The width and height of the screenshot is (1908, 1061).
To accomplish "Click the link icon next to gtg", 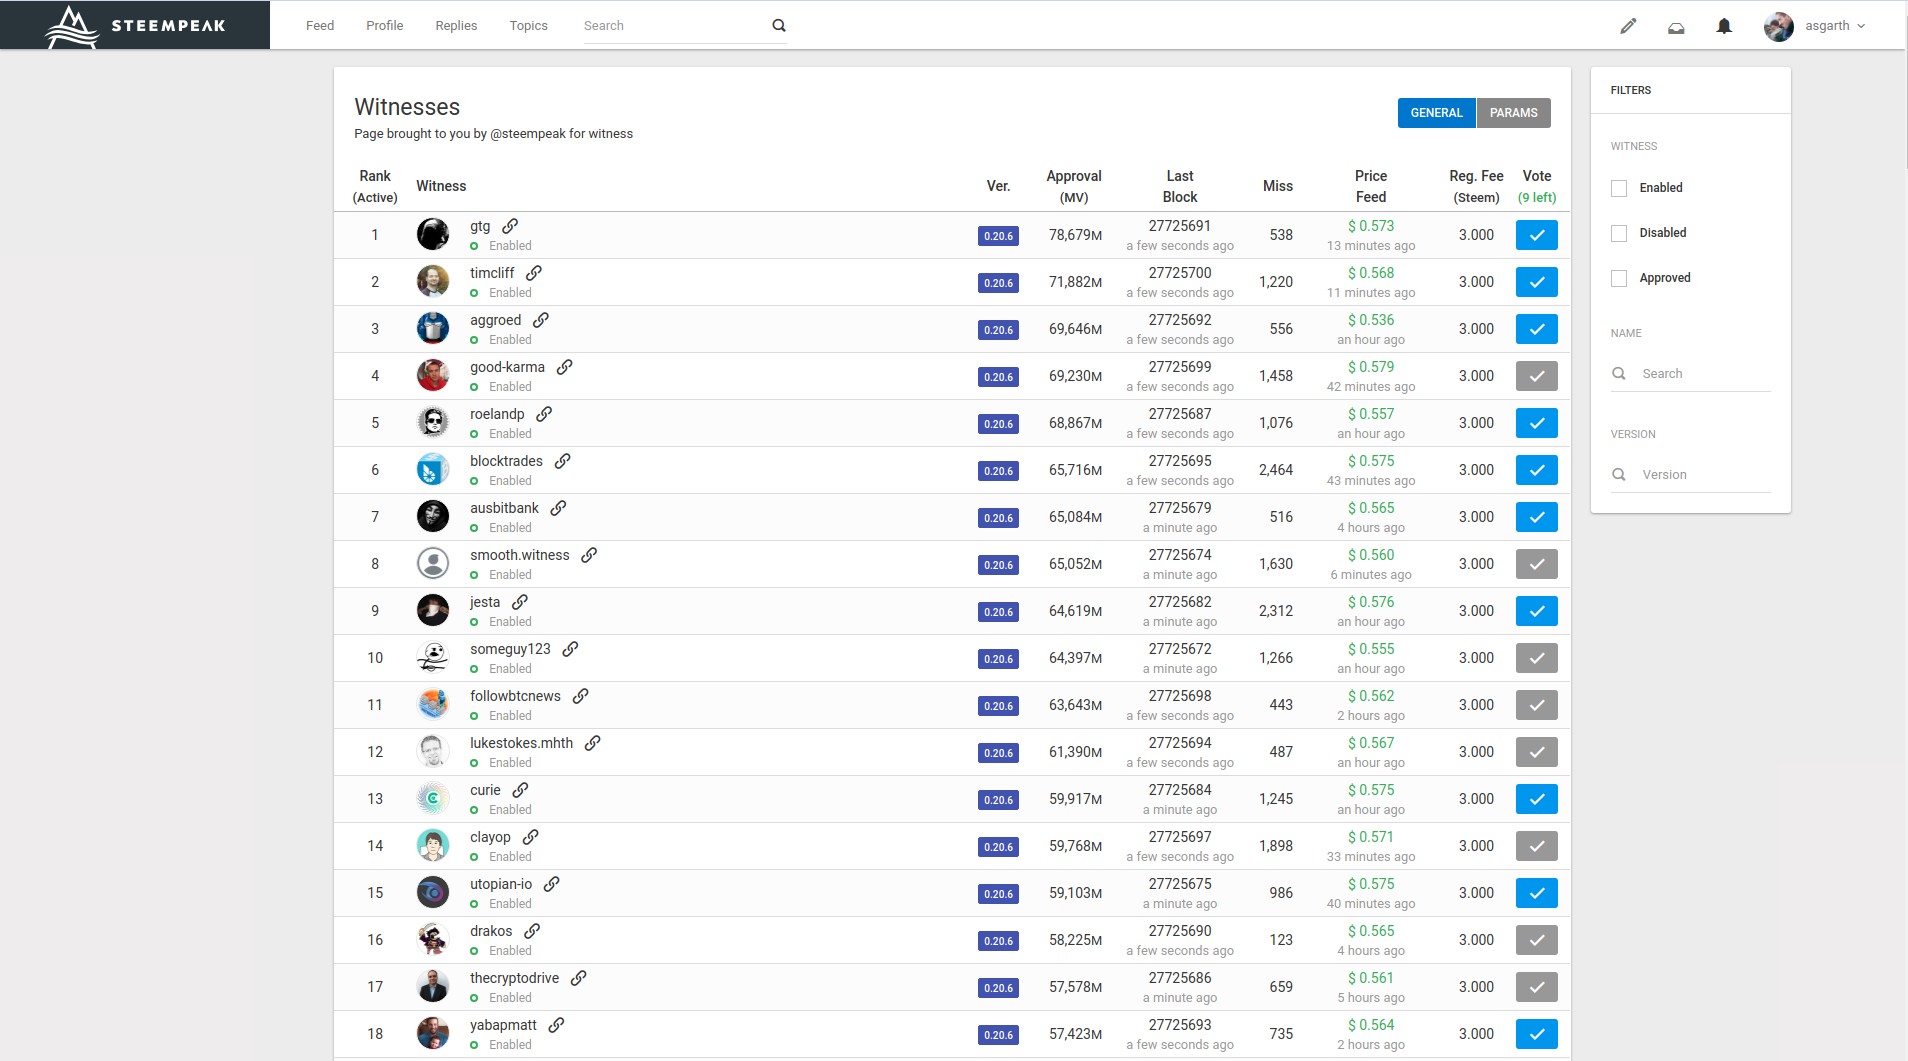I will point(510,226).
